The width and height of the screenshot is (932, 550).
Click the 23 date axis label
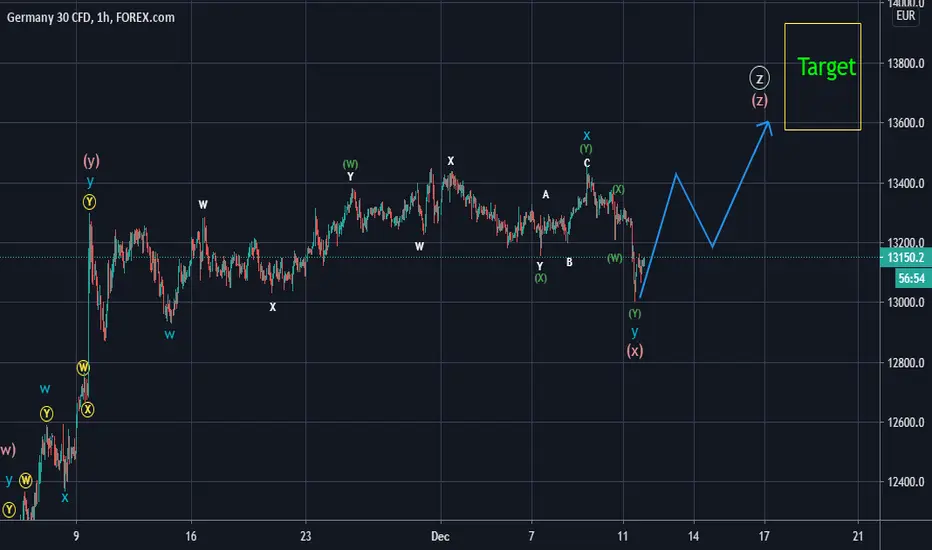point(306,536)
